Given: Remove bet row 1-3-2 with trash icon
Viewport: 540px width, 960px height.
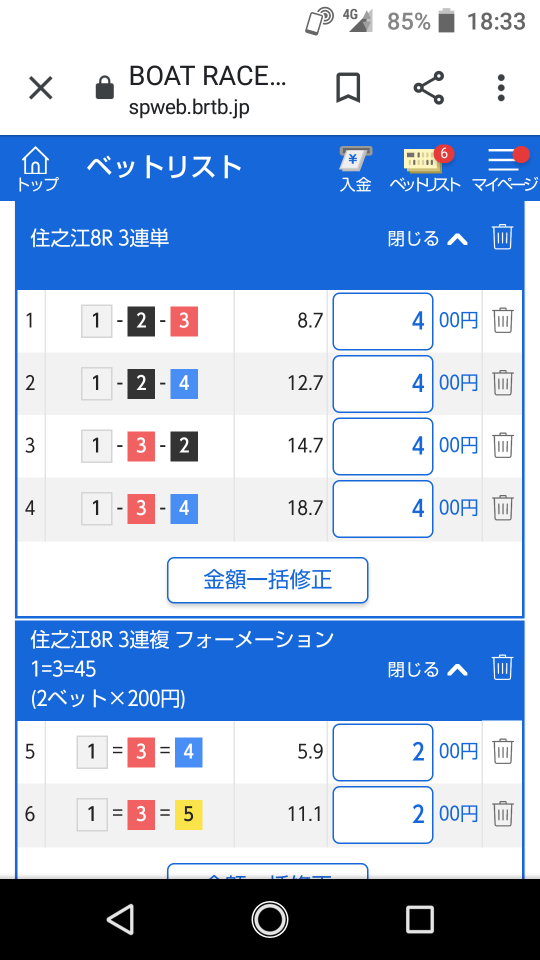Looking at the screenshot, I should [x=503, y=445].
